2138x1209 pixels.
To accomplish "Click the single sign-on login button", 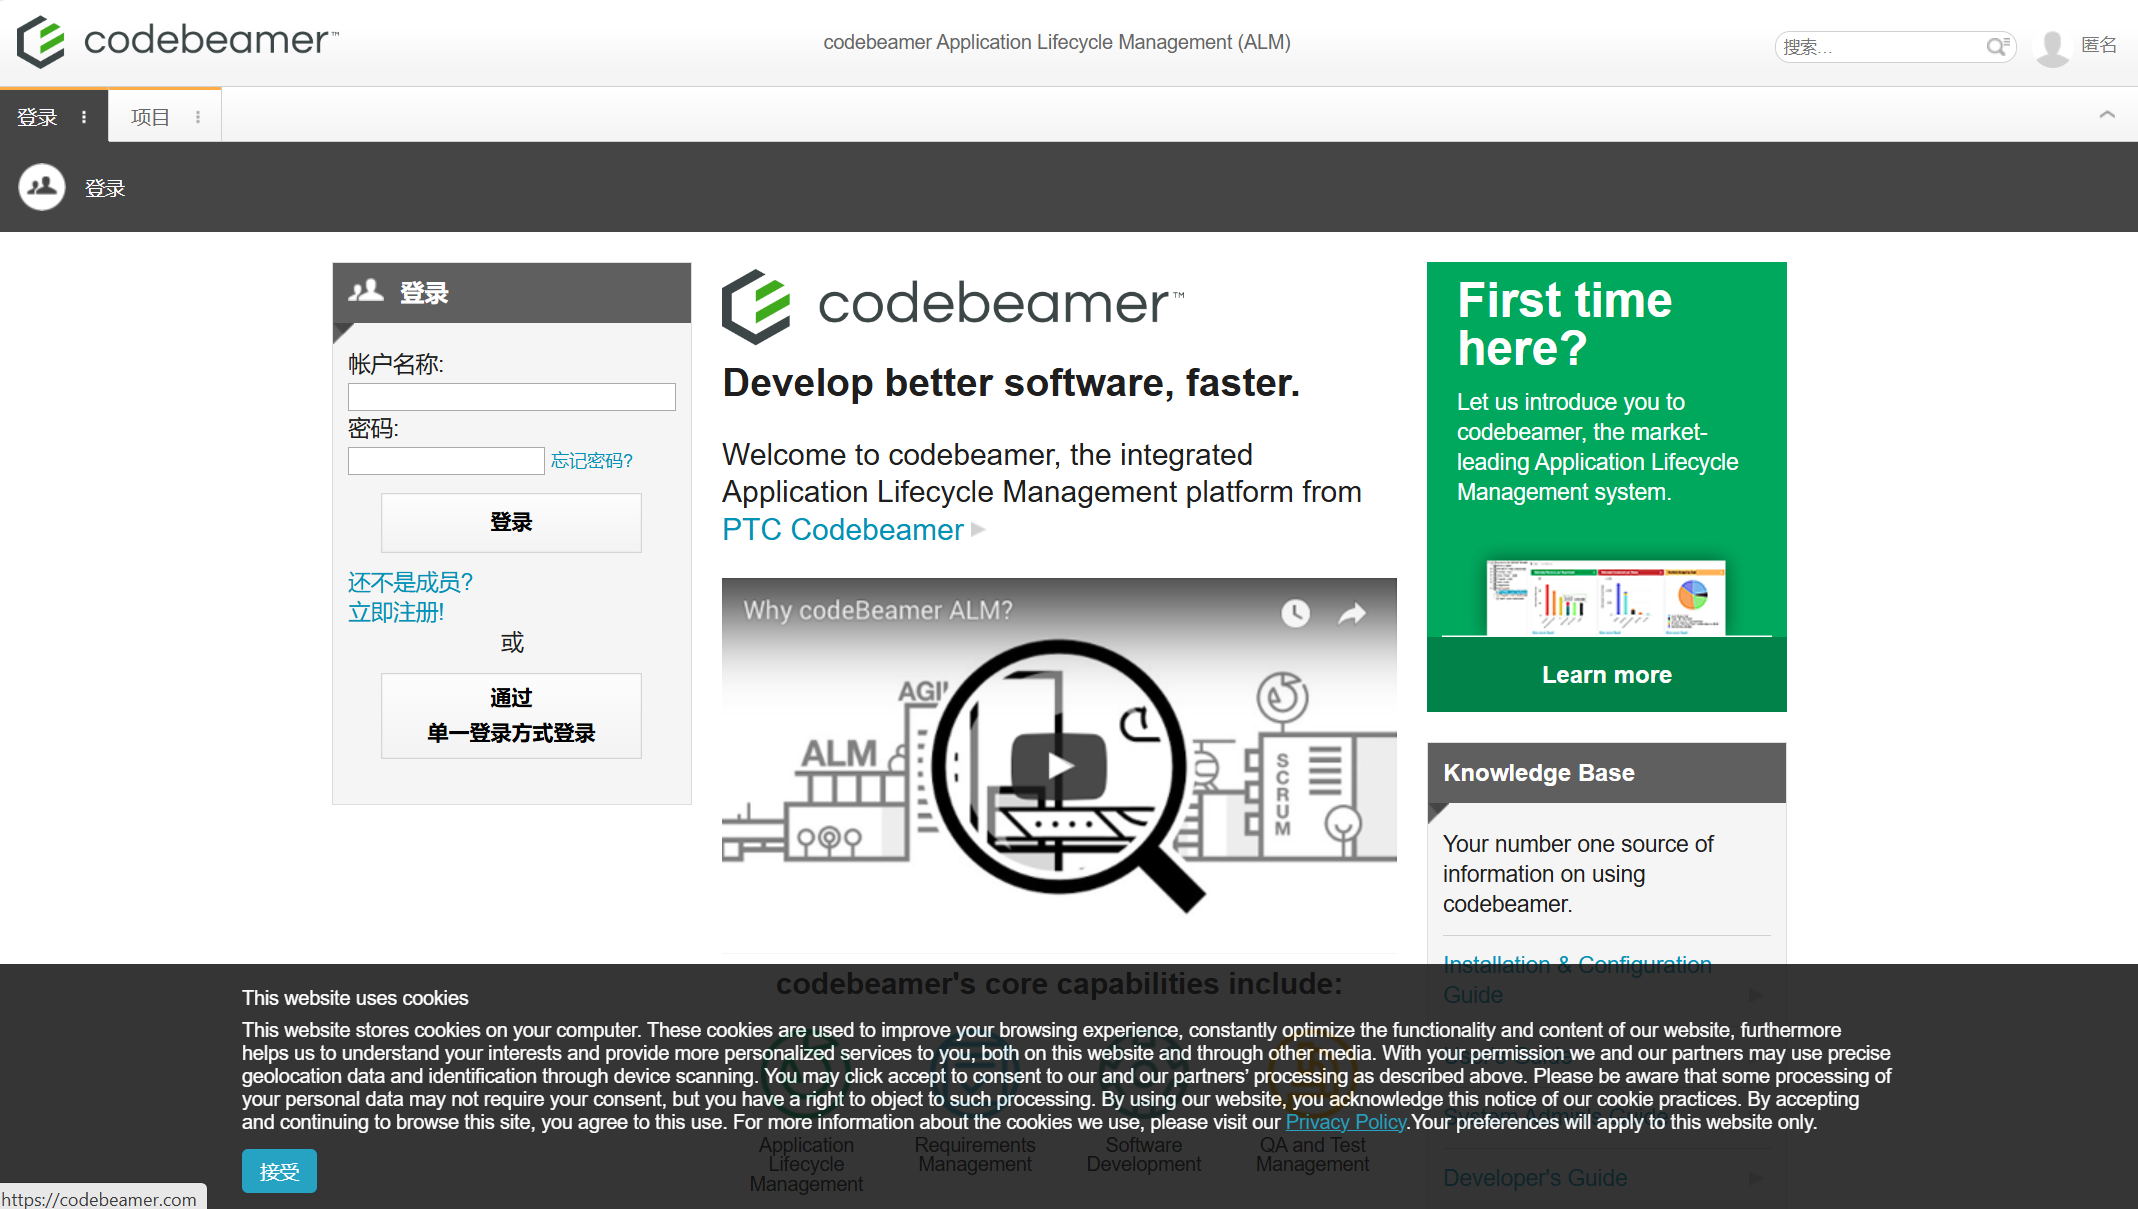I will coord(511,715).
